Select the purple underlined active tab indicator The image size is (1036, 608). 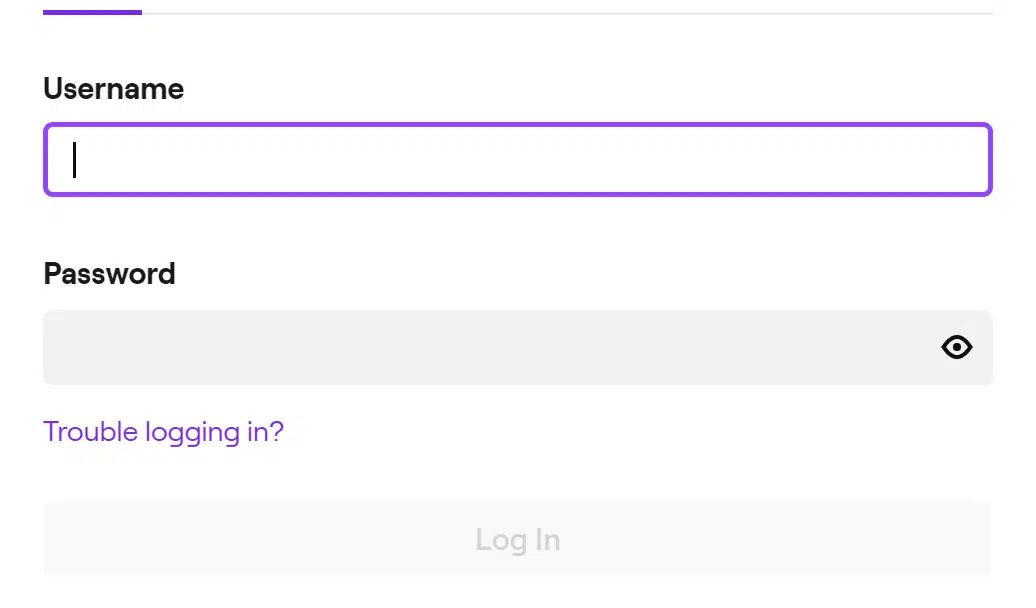(92, 12)
